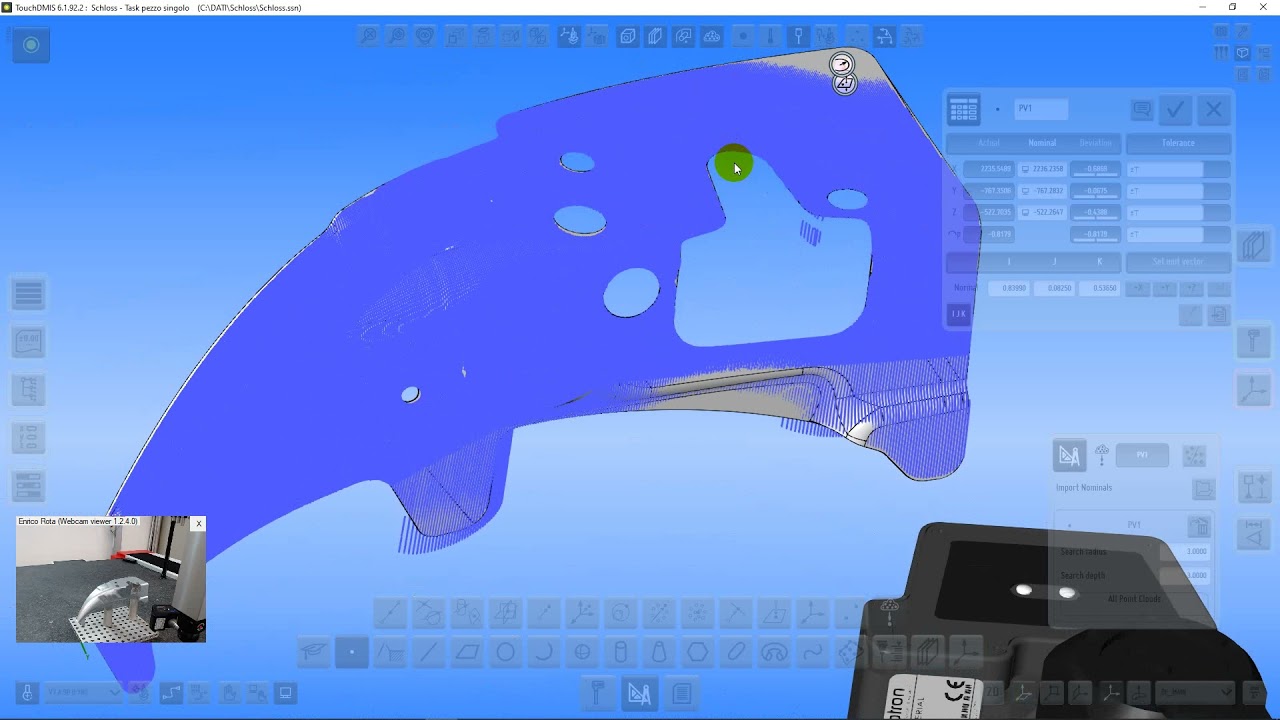Click the zoom fit magnifier in top toolbar
Image resolution: width=1280 pixels, height=720 pixels.
tap(369, 36)
